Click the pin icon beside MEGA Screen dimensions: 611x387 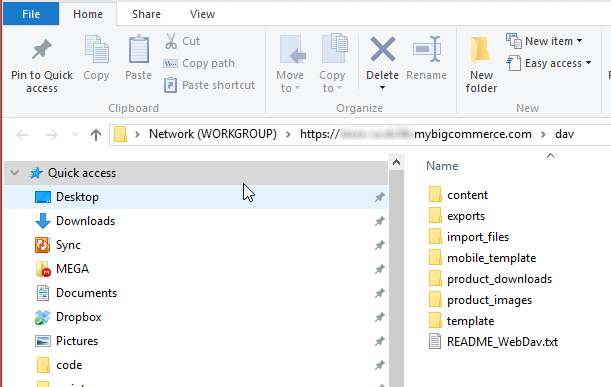pyautogui.click(x=380, y=269)
